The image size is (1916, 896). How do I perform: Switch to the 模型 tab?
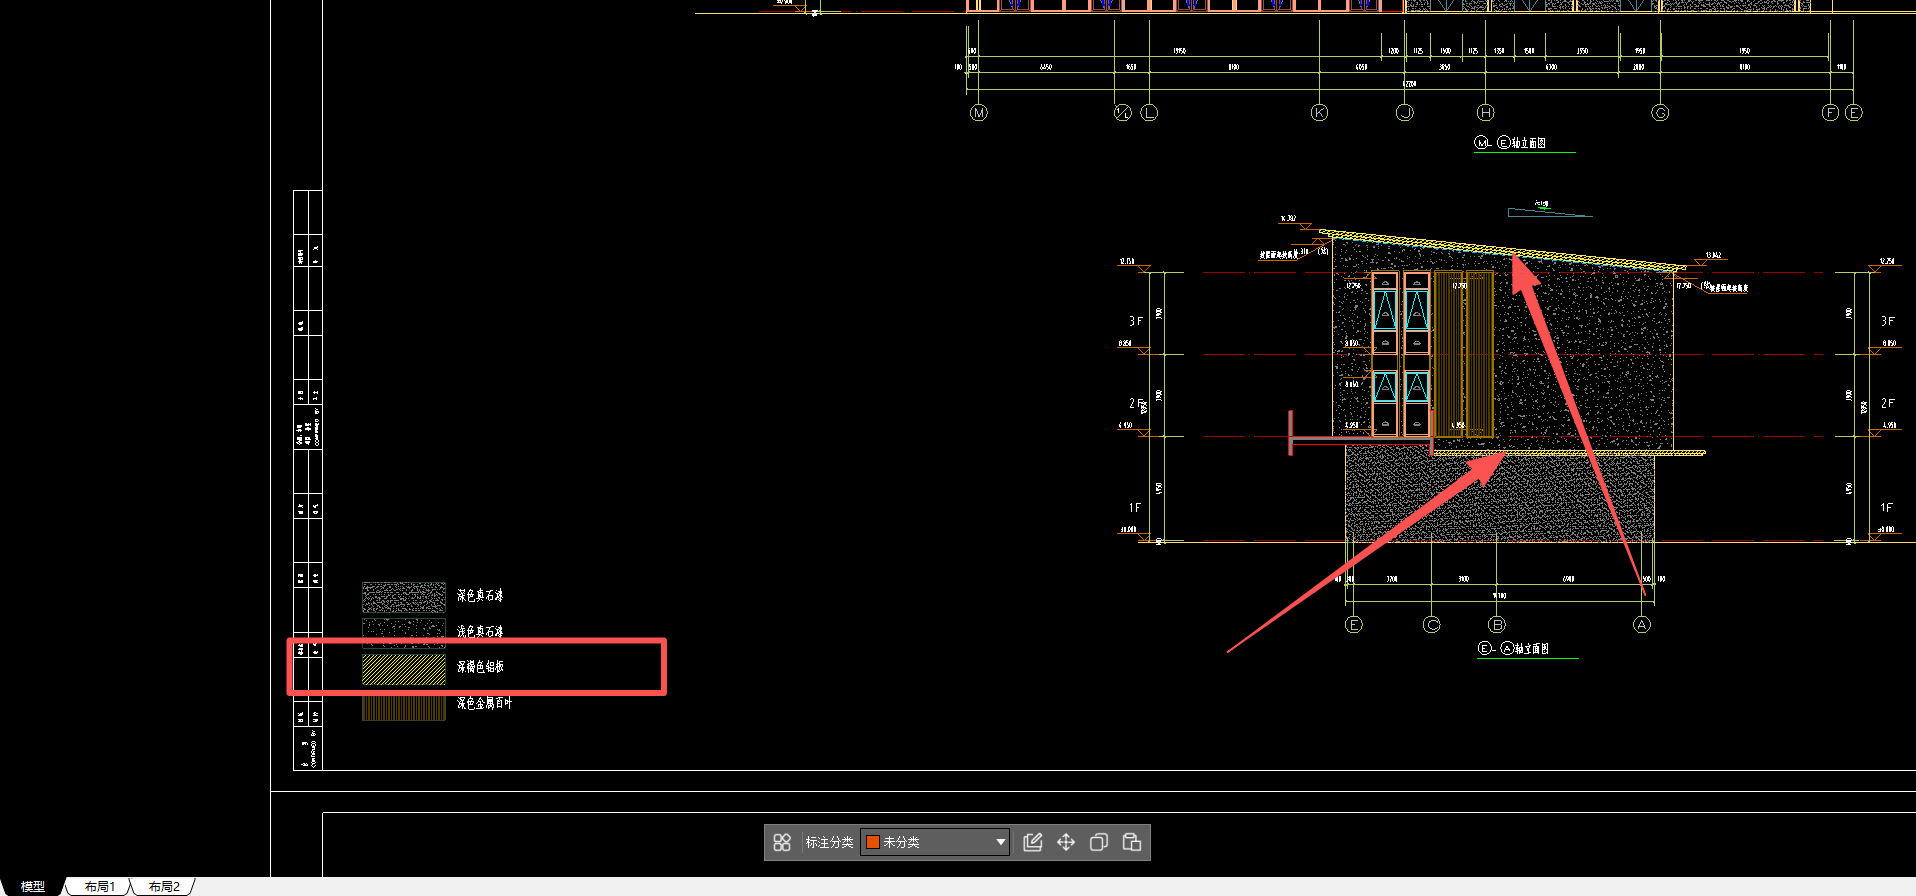33,887
